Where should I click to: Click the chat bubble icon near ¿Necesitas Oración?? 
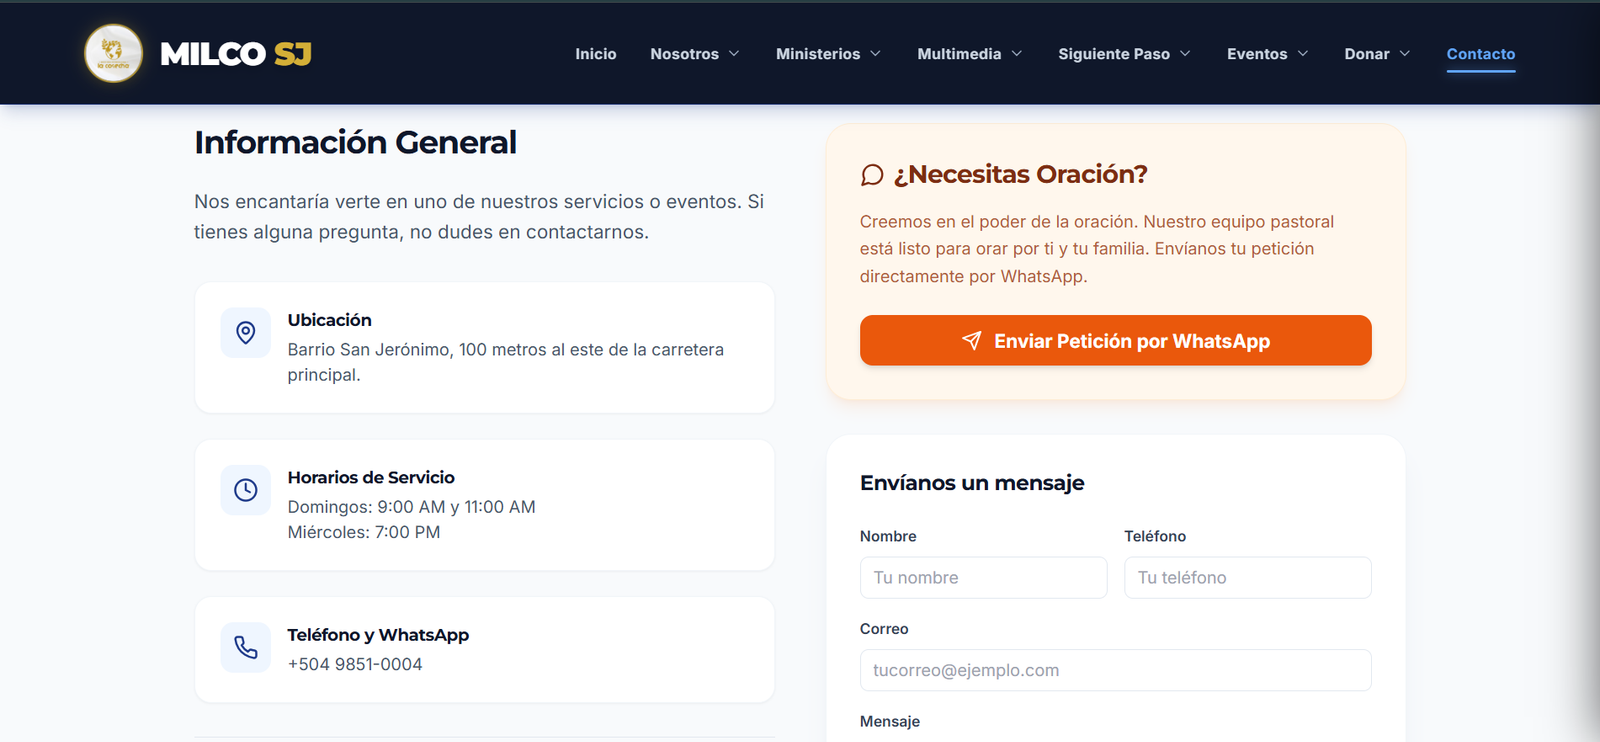pos(872,175)
